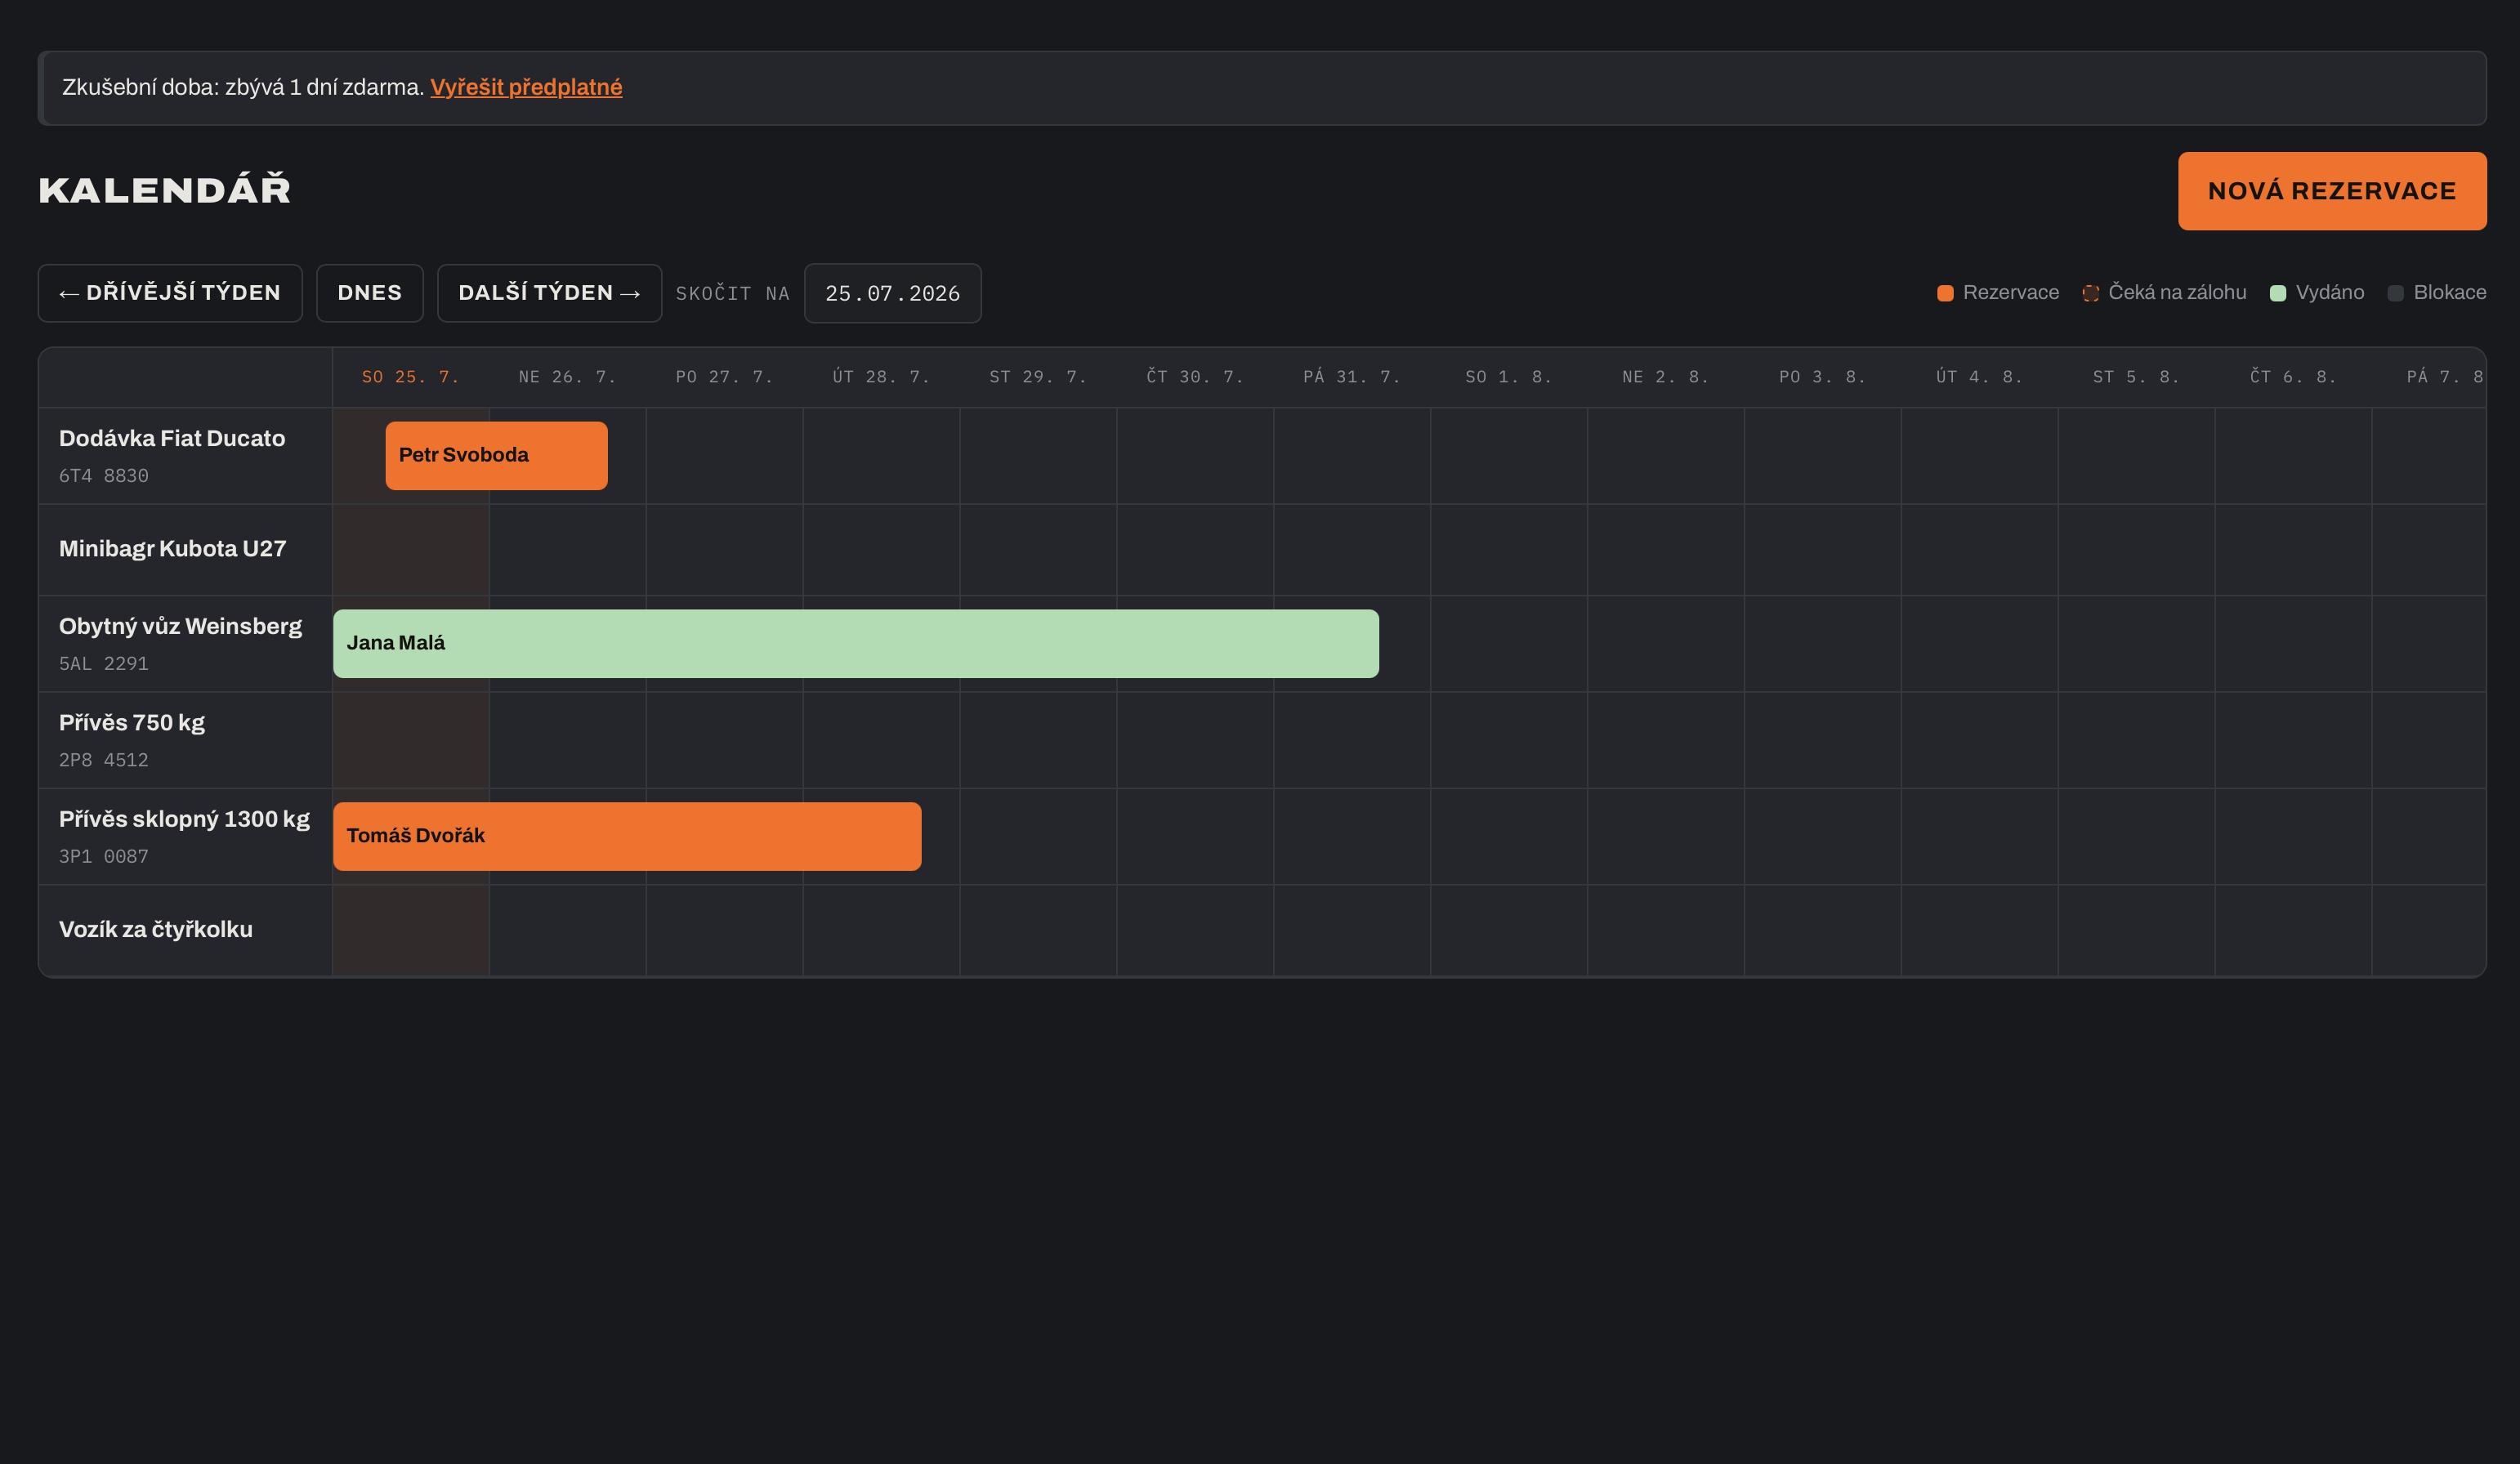The image size is (2520, 1464).
Task: Click the Skočit na date field
Action: [x=892, y=293]
